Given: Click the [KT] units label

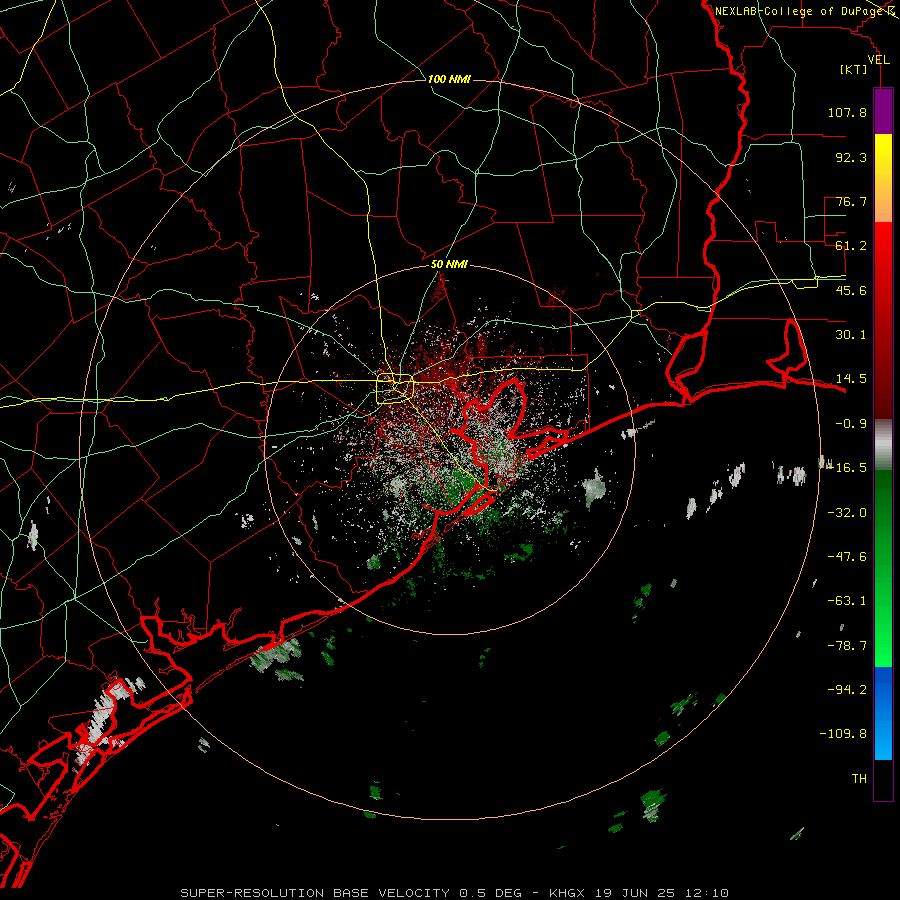Looking at the screenshot, I should point(853,69).
